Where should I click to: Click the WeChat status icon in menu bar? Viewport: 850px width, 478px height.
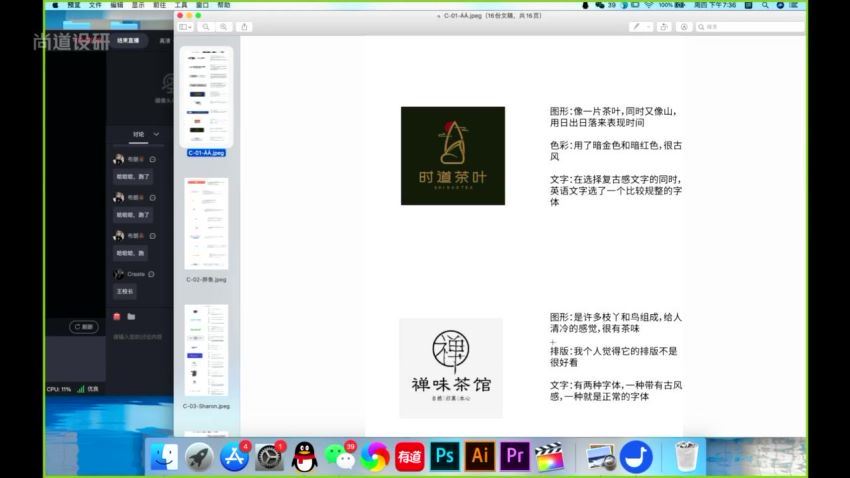click(x=600, y=5)
